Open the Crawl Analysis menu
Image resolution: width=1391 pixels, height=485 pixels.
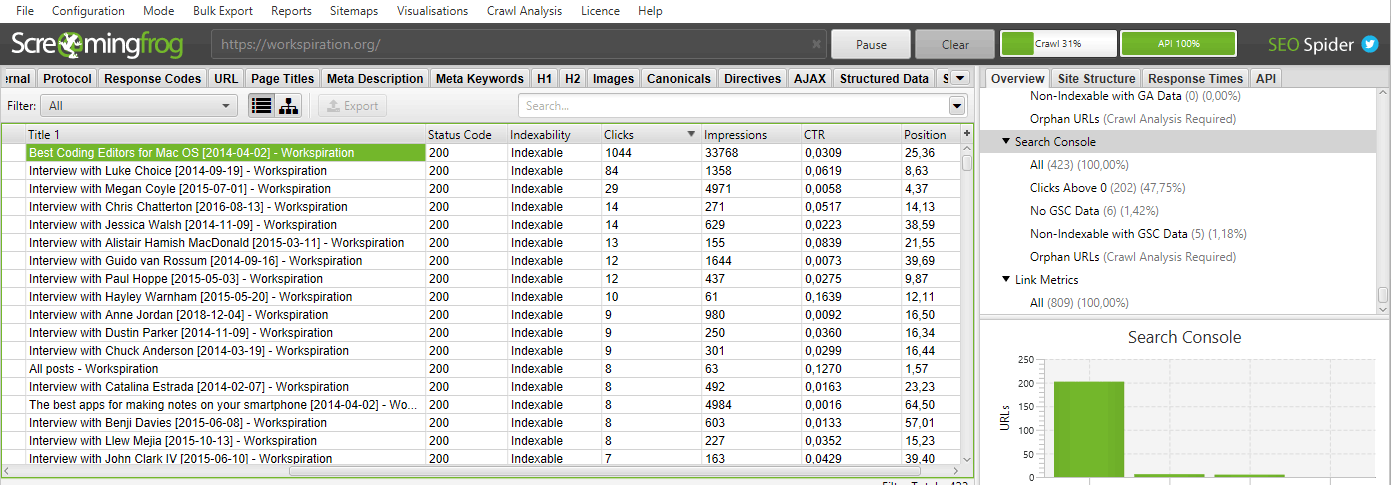point(524,11)
